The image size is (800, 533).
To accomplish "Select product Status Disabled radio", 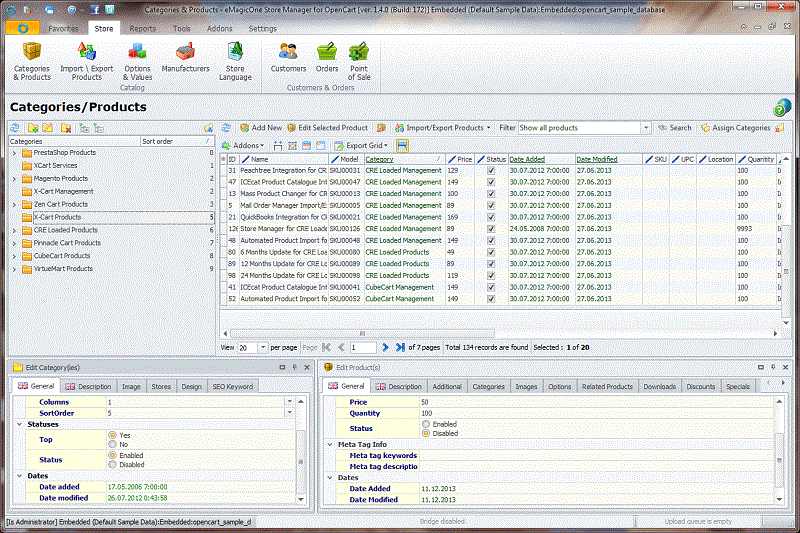I will [x=426, y=433].
